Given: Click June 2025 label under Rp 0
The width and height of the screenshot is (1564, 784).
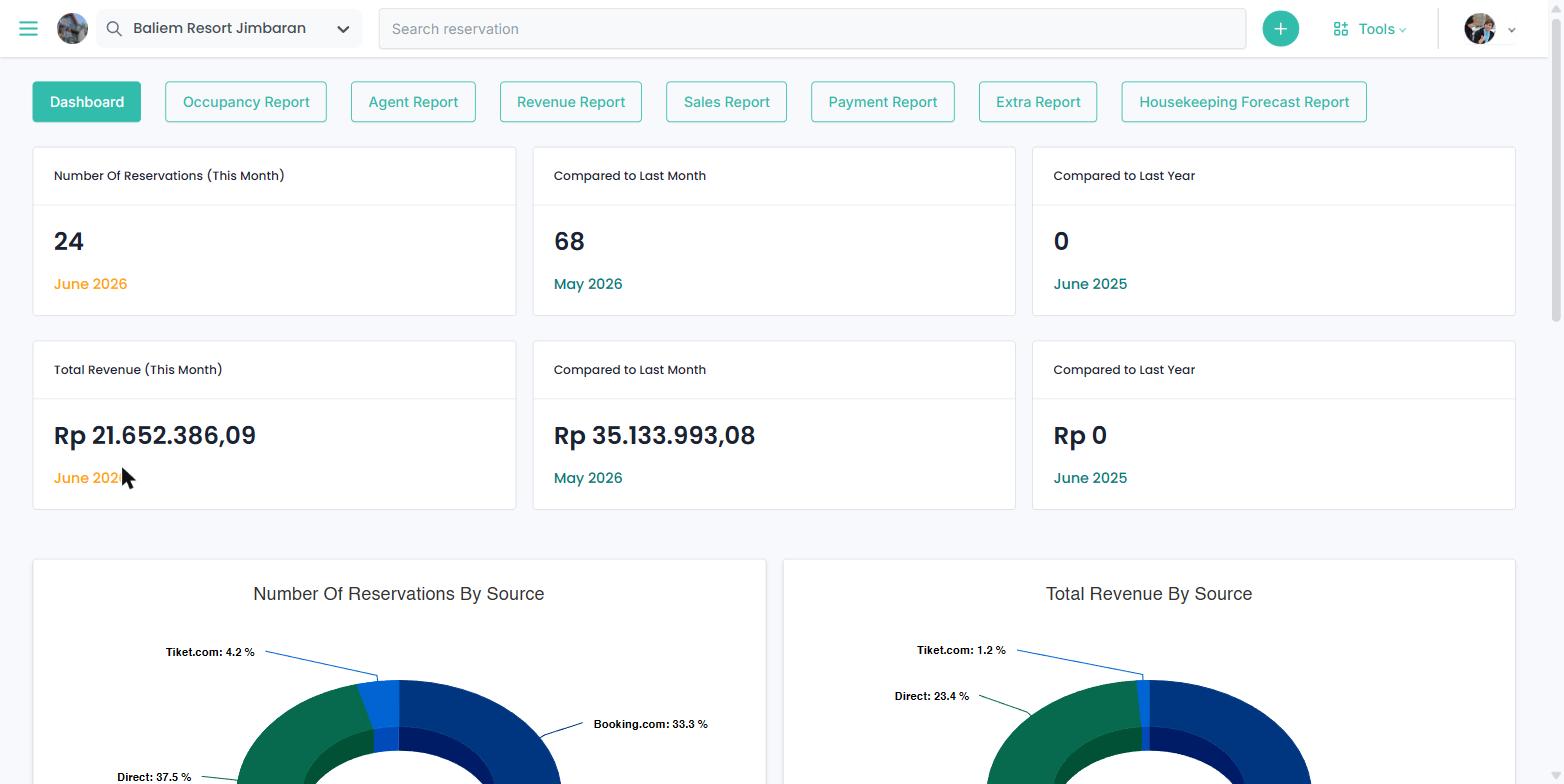Looking at the screenshot, I should pos(1090,478).
